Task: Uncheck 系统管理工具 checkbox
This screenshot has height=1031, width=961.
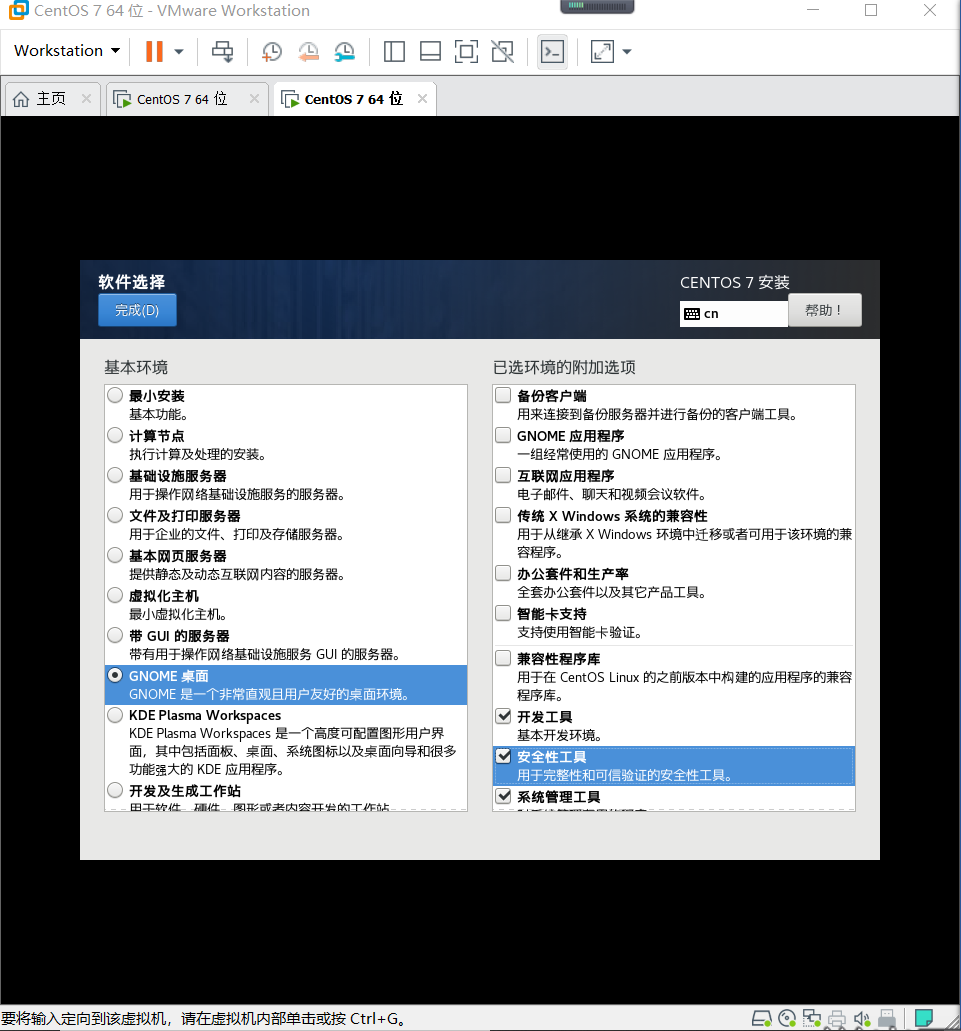Action: click(503, 796)
